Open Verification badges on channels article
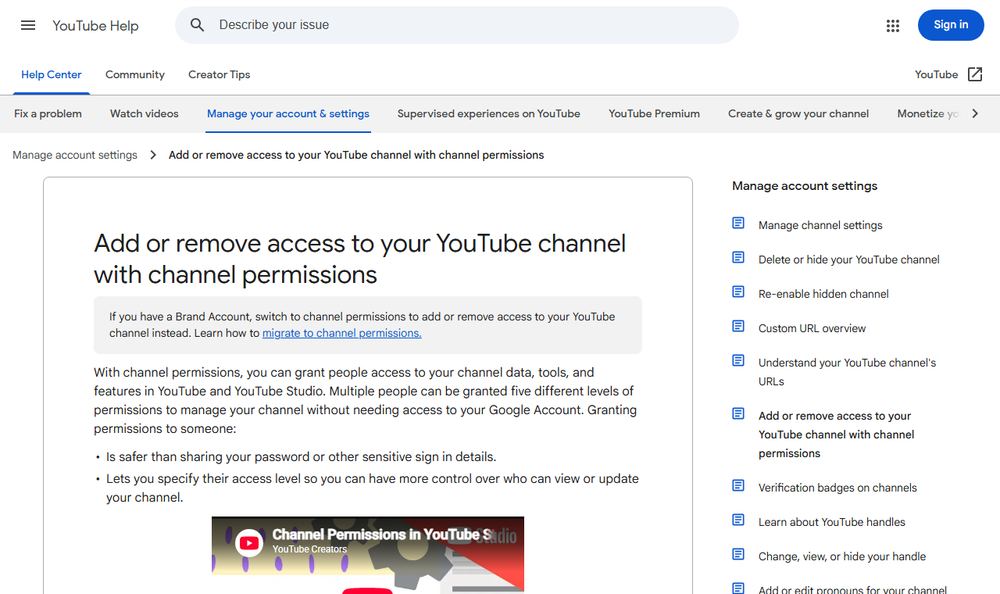Viewport: 1000px width, 594px height. (837, 488)
